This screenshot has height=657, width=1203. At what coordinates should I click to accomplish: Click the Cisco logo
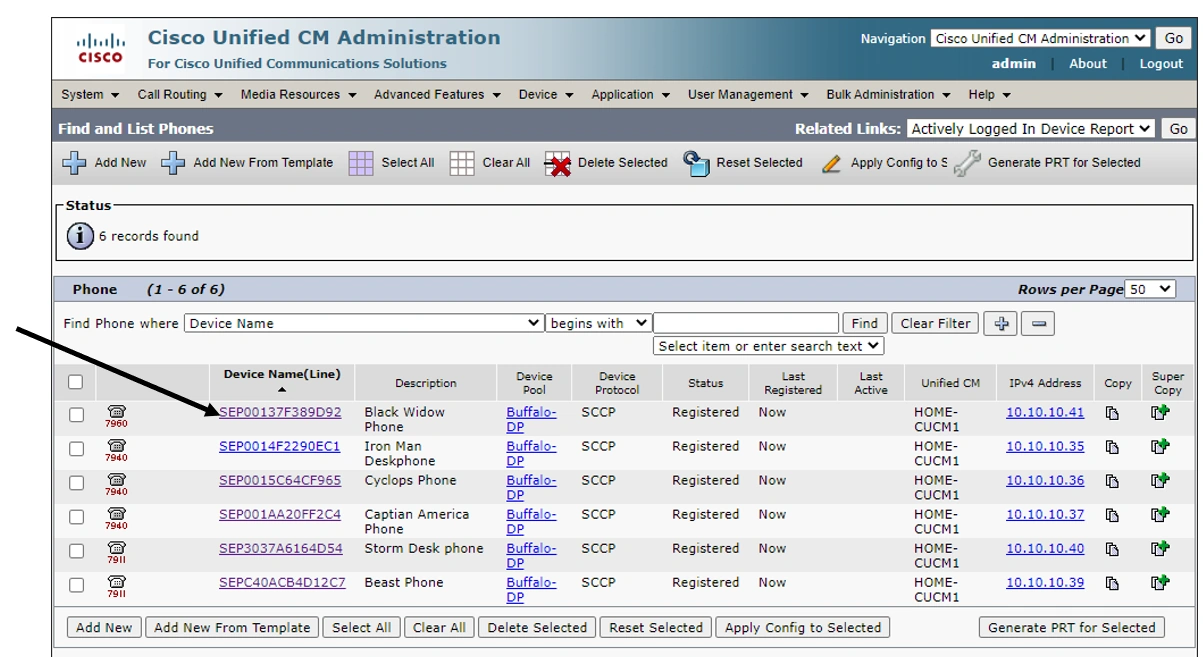pyautogui.click(x=101, y=49)
